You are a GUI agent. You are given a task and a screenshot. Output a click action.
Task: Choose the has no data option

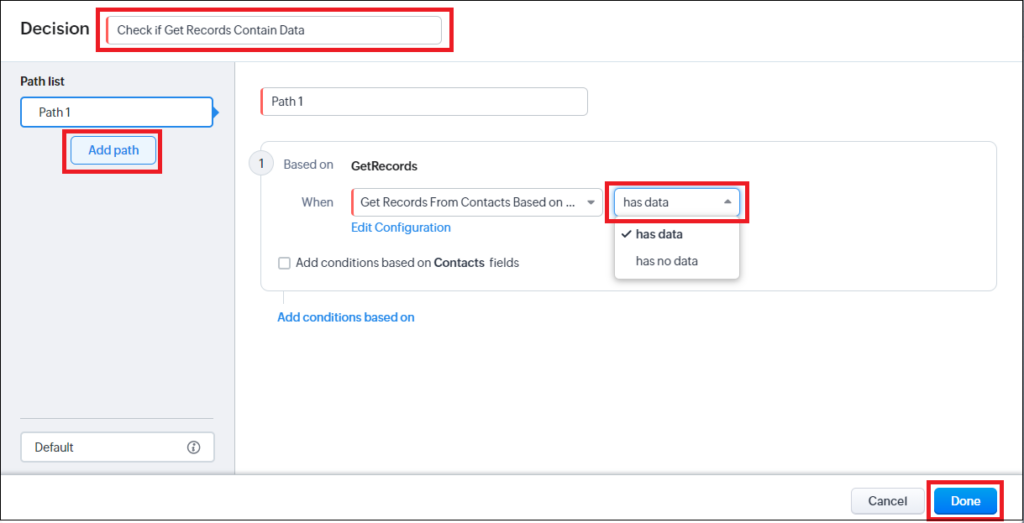[667, 261]
